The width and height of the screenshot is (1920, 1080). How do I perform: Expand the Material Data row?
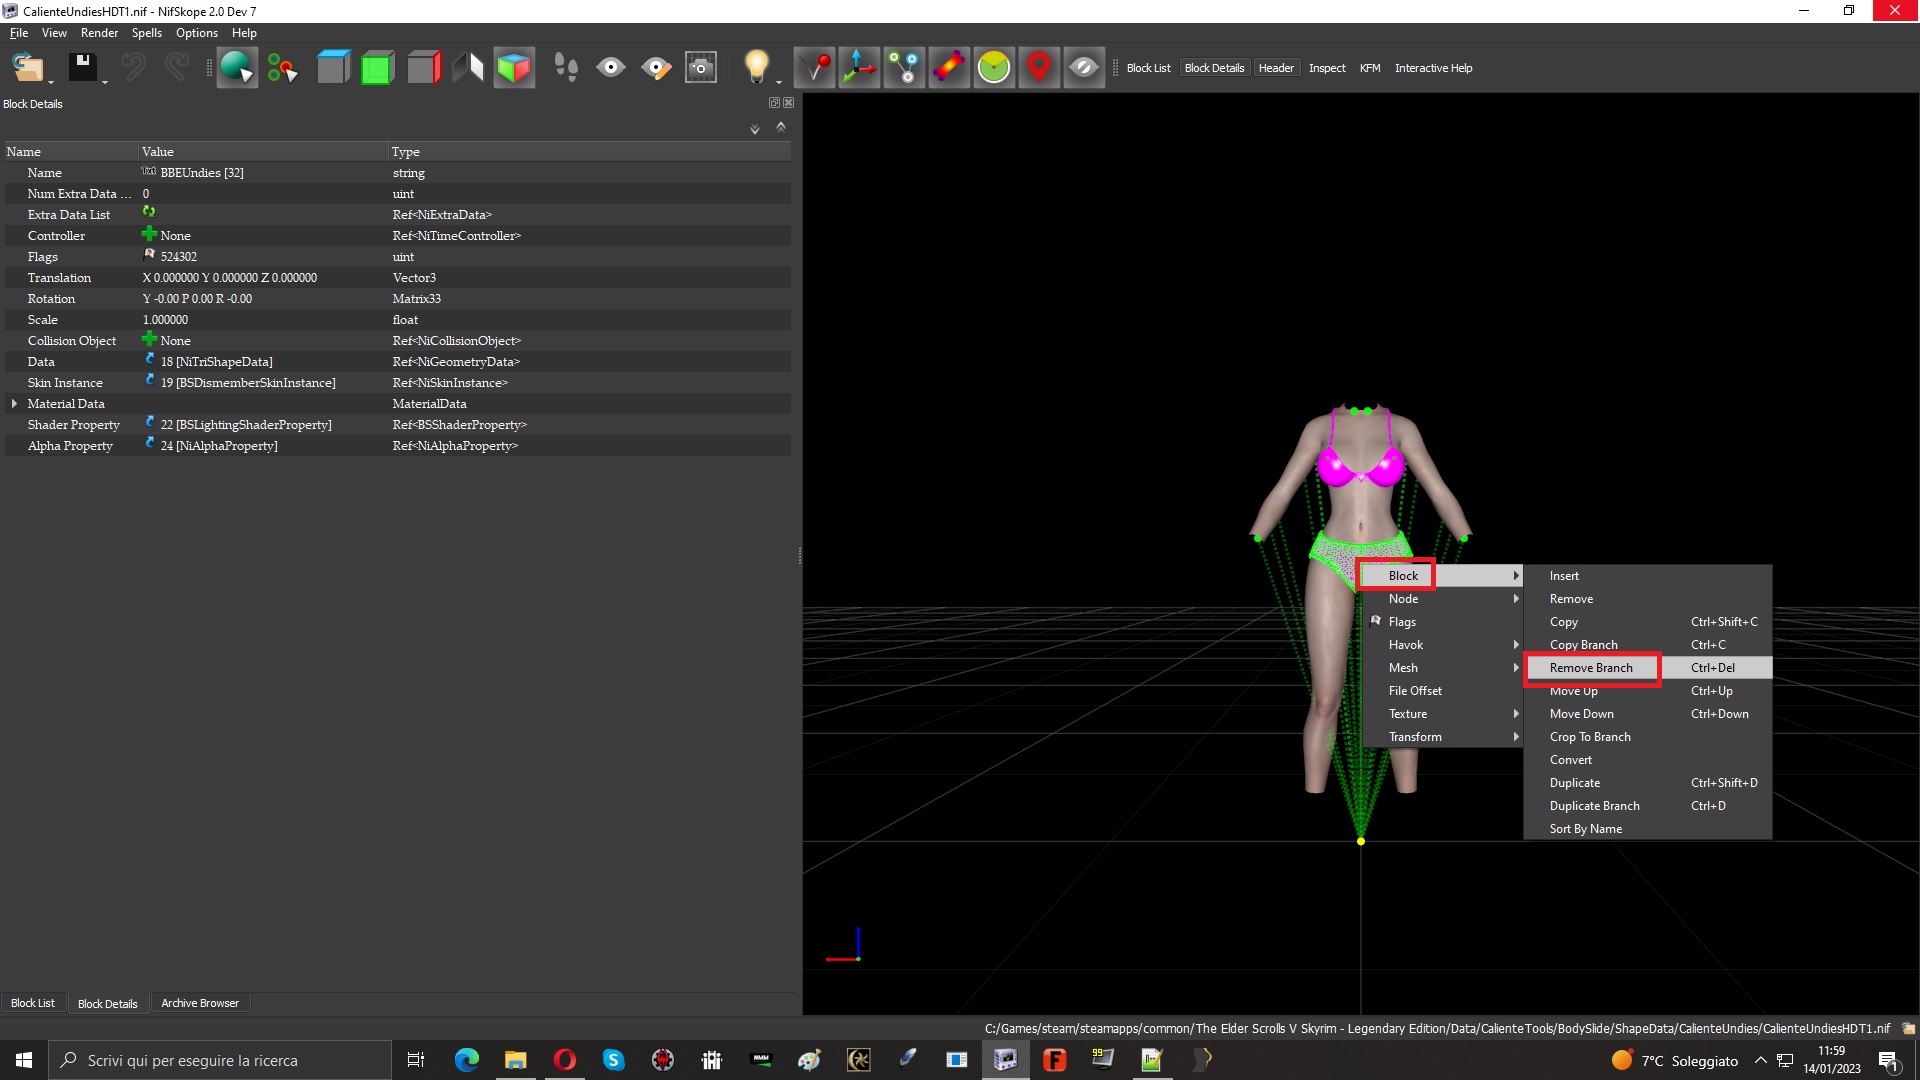coord(14,404)
